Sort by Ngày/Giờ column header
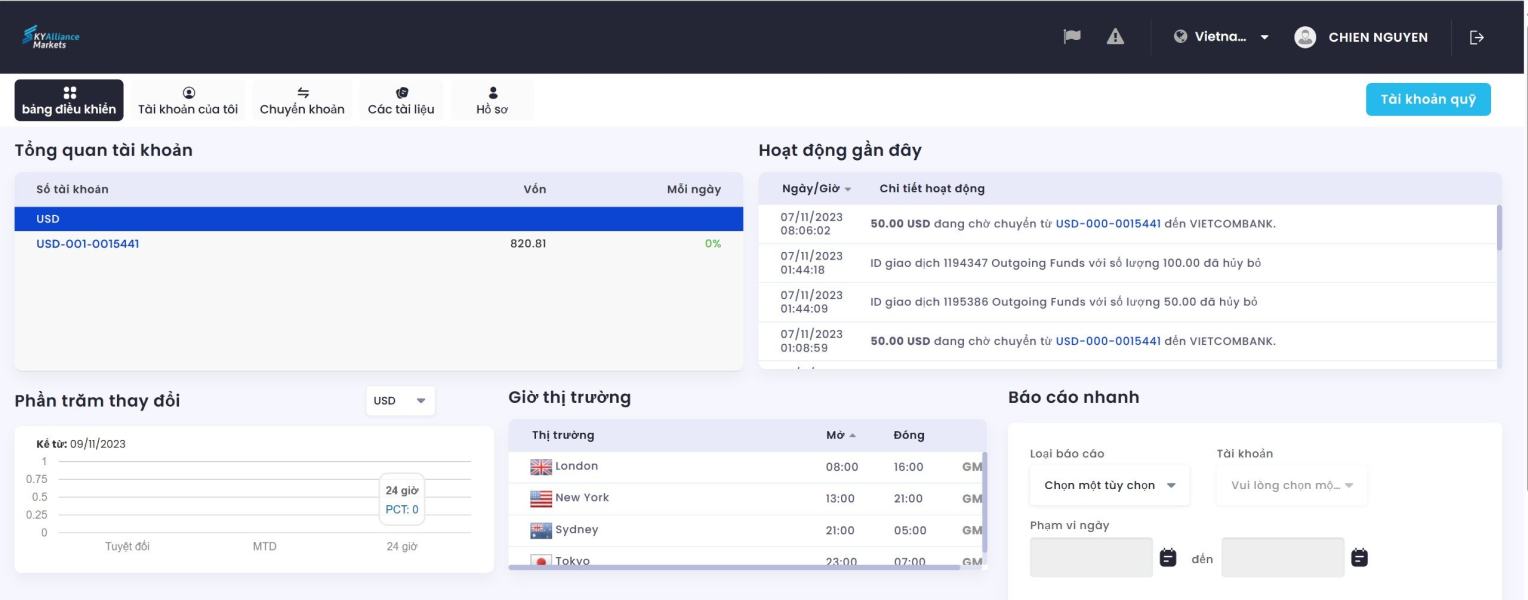Image resolution: width=1528 pixels, height=600 pixels. point(816,189)
